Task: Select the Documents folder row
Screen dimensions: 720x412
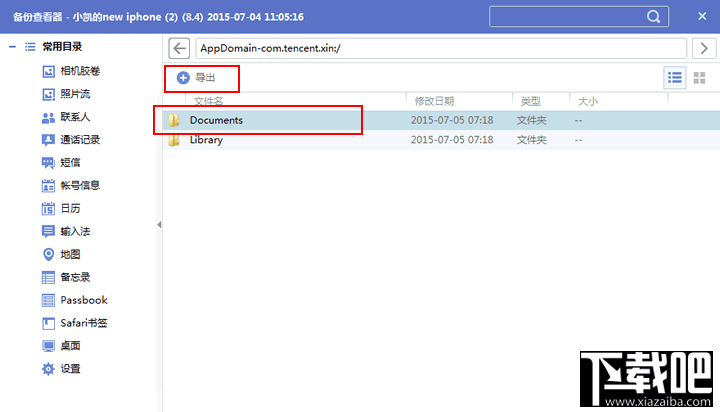Action: pyautogui.click(x=441, y=120)
